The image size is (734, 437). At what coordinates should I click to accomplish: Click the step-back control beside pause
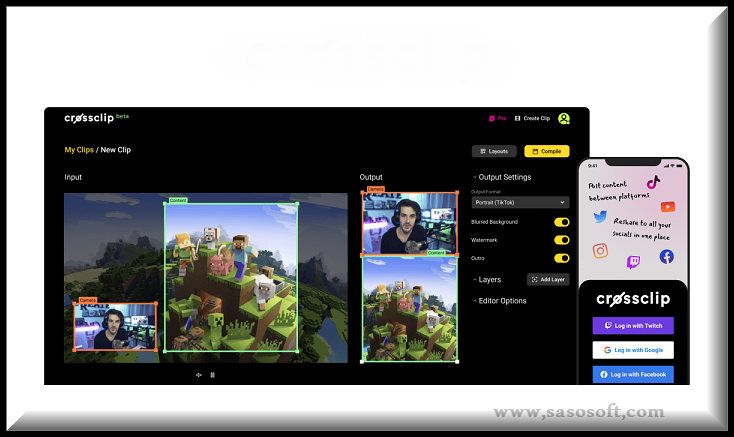click(x=198, y=375)
